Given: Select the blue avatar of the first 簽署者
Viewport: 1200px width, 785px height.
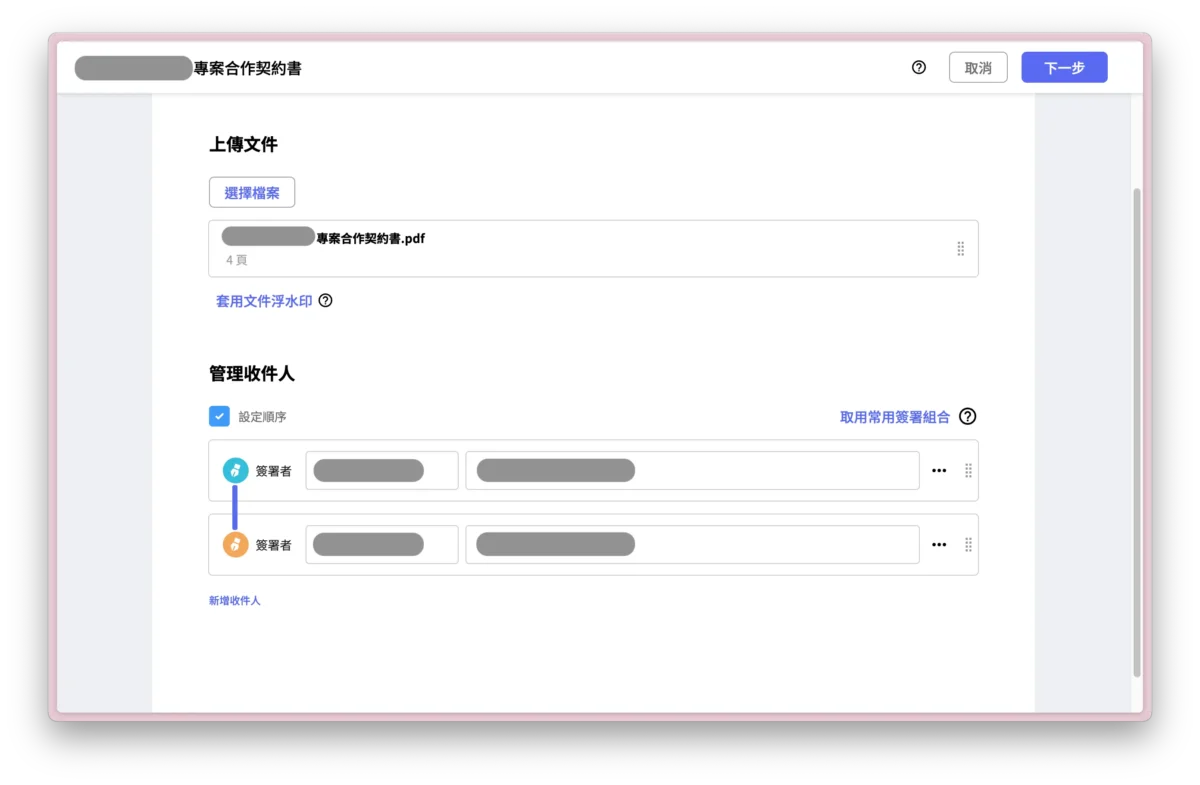Looking at the screenshot, I should tap(235, 470).
